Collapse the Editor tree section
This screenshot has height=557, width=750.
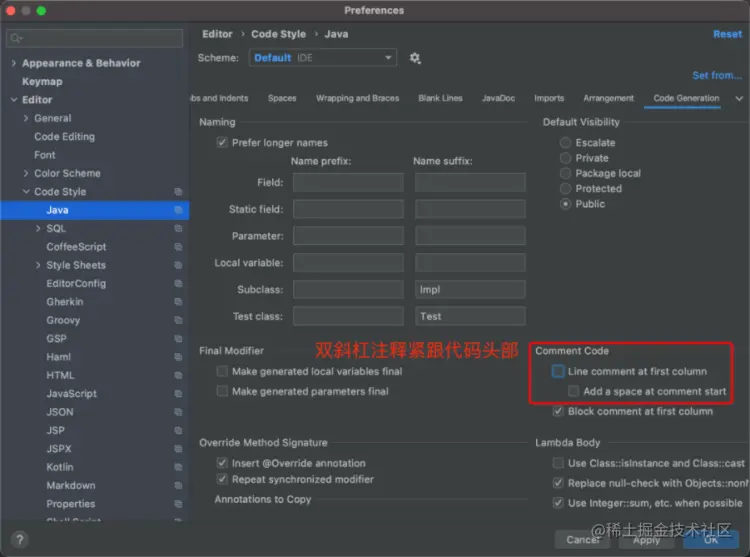14,100
